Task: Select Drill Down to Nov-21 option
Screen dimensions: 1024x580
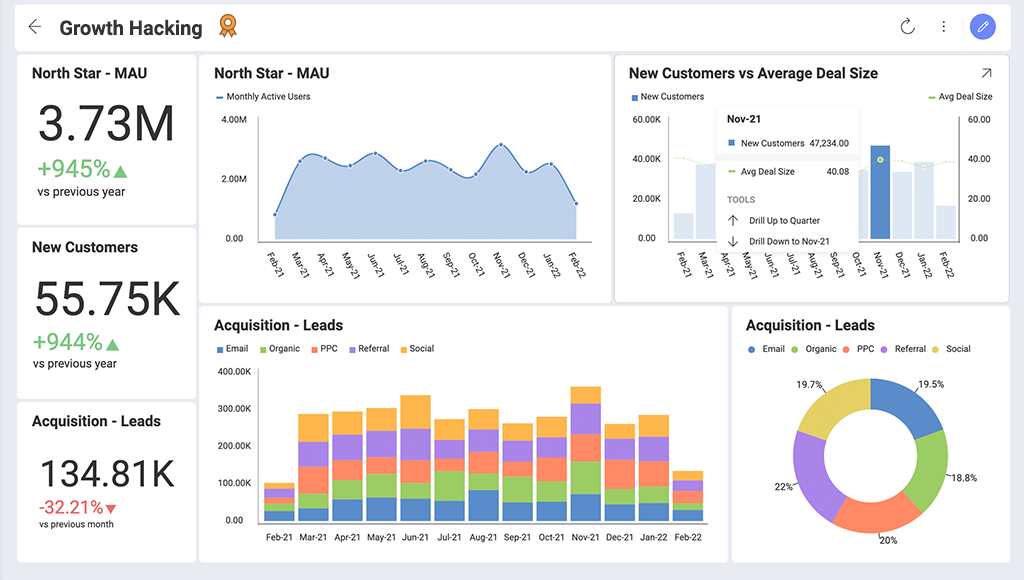Action: (789, 241)
